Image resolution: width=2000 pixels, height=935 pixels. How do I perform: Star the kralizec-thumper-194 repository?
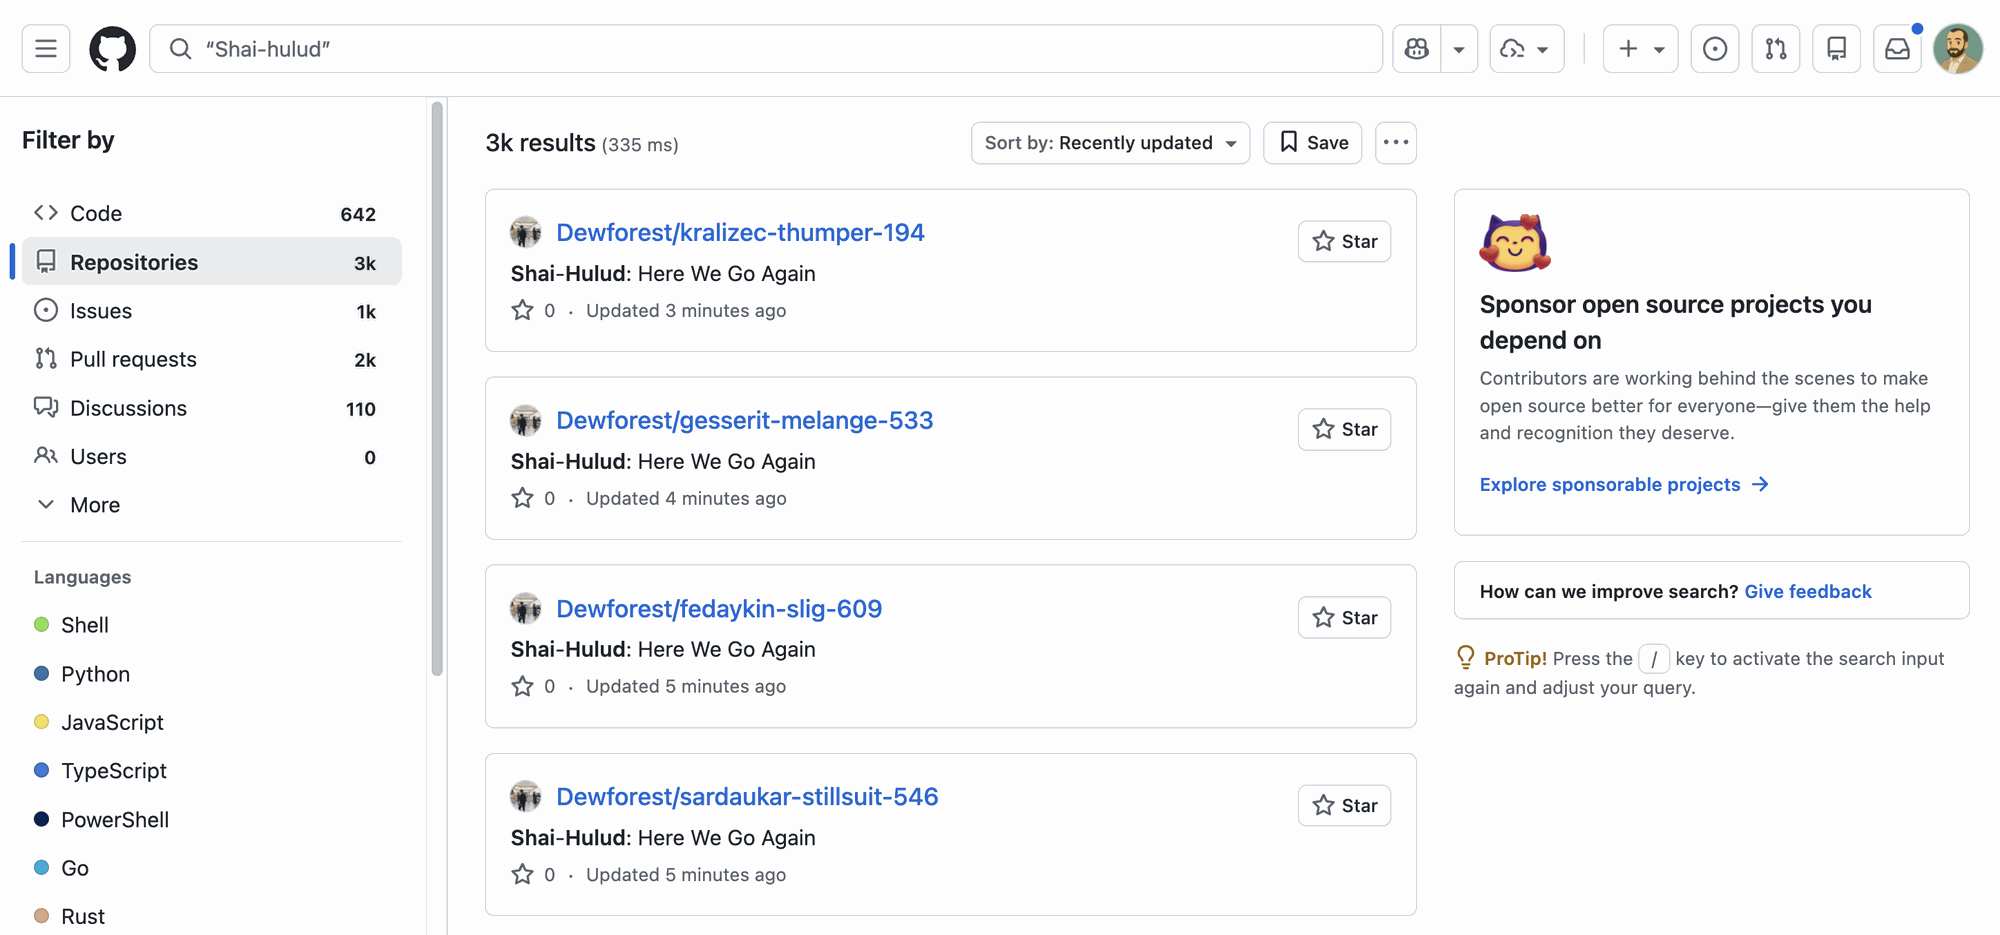click(x=1344, y=241)
